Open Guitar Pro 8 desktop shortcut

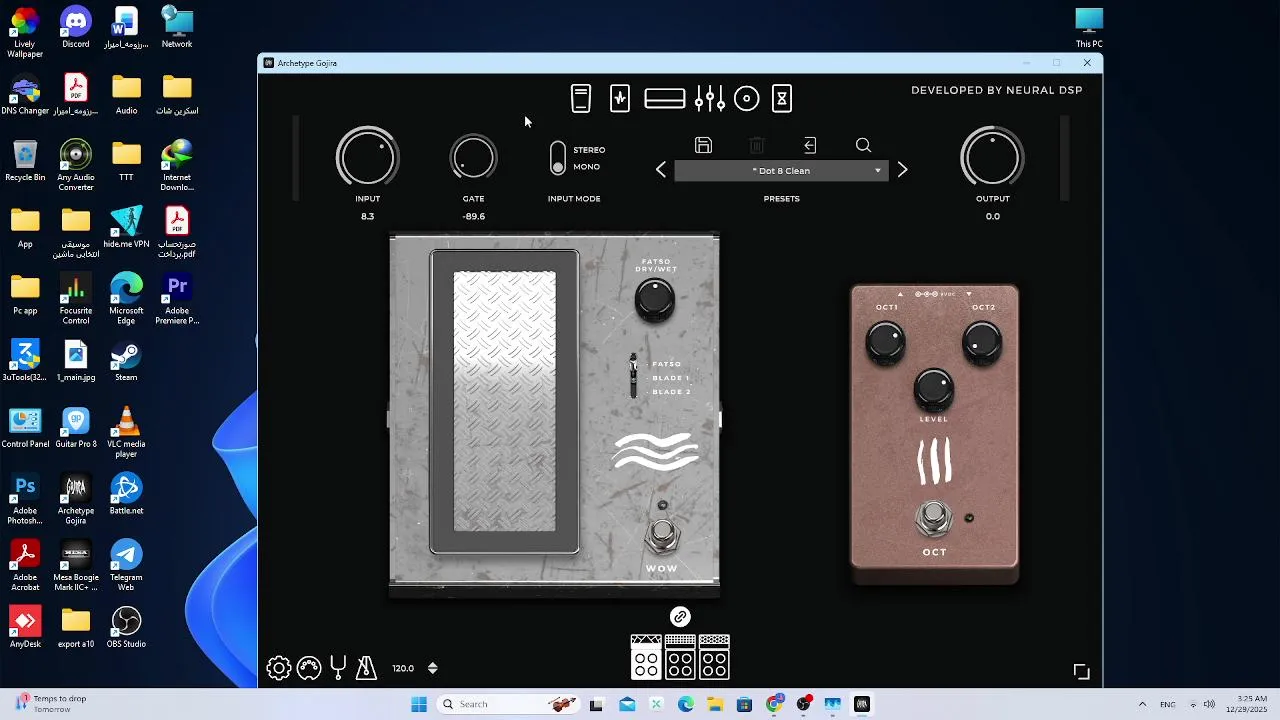[x=76, y=427]
